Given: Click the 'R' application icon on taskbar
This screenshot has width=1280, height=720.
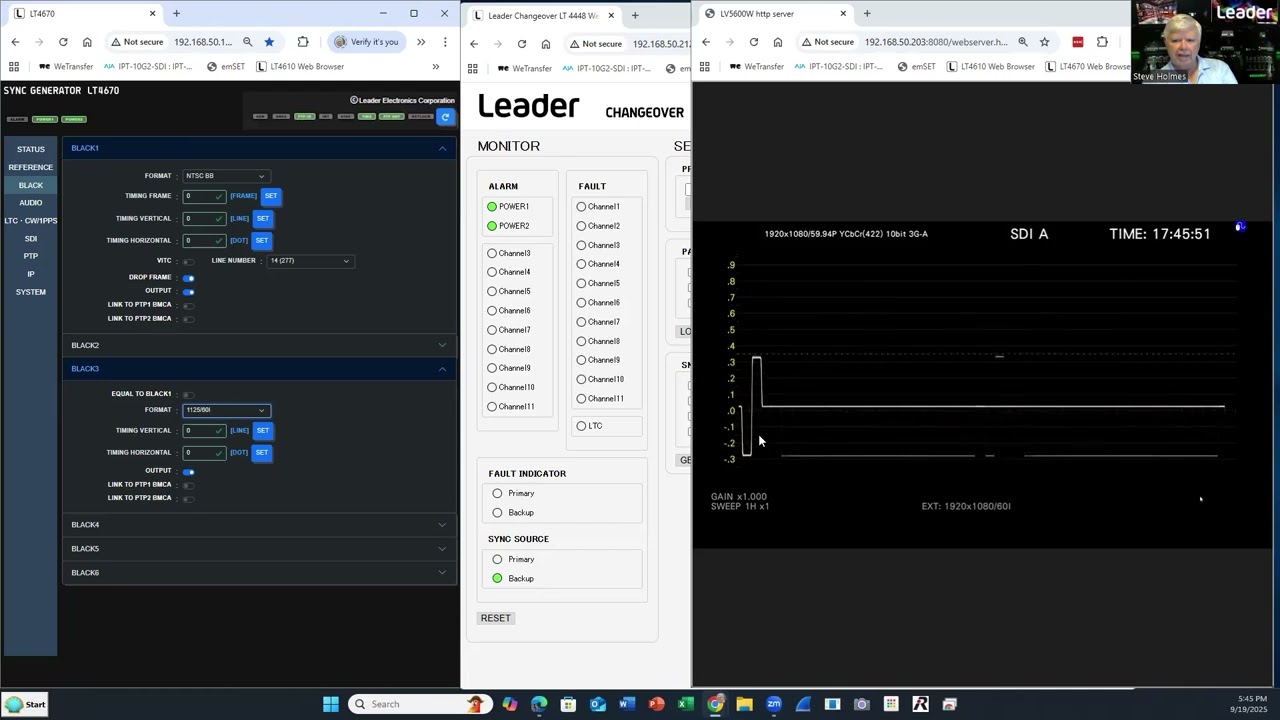Looking at the screenshot, I should pyautogui.click(x=920, y=704).
